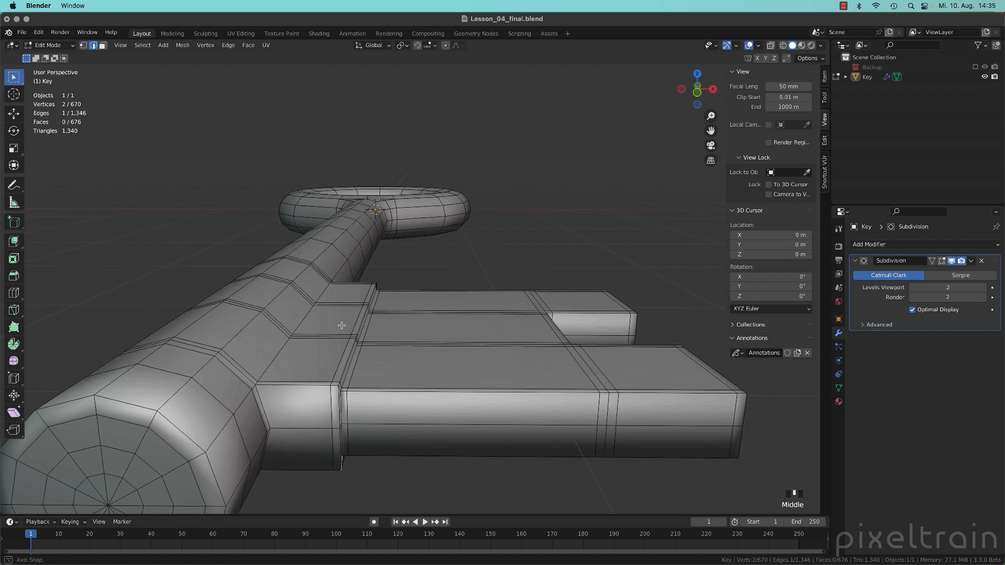Select the Shear tool
This screenshot has width=1005, height=565.
pos(13,413)
